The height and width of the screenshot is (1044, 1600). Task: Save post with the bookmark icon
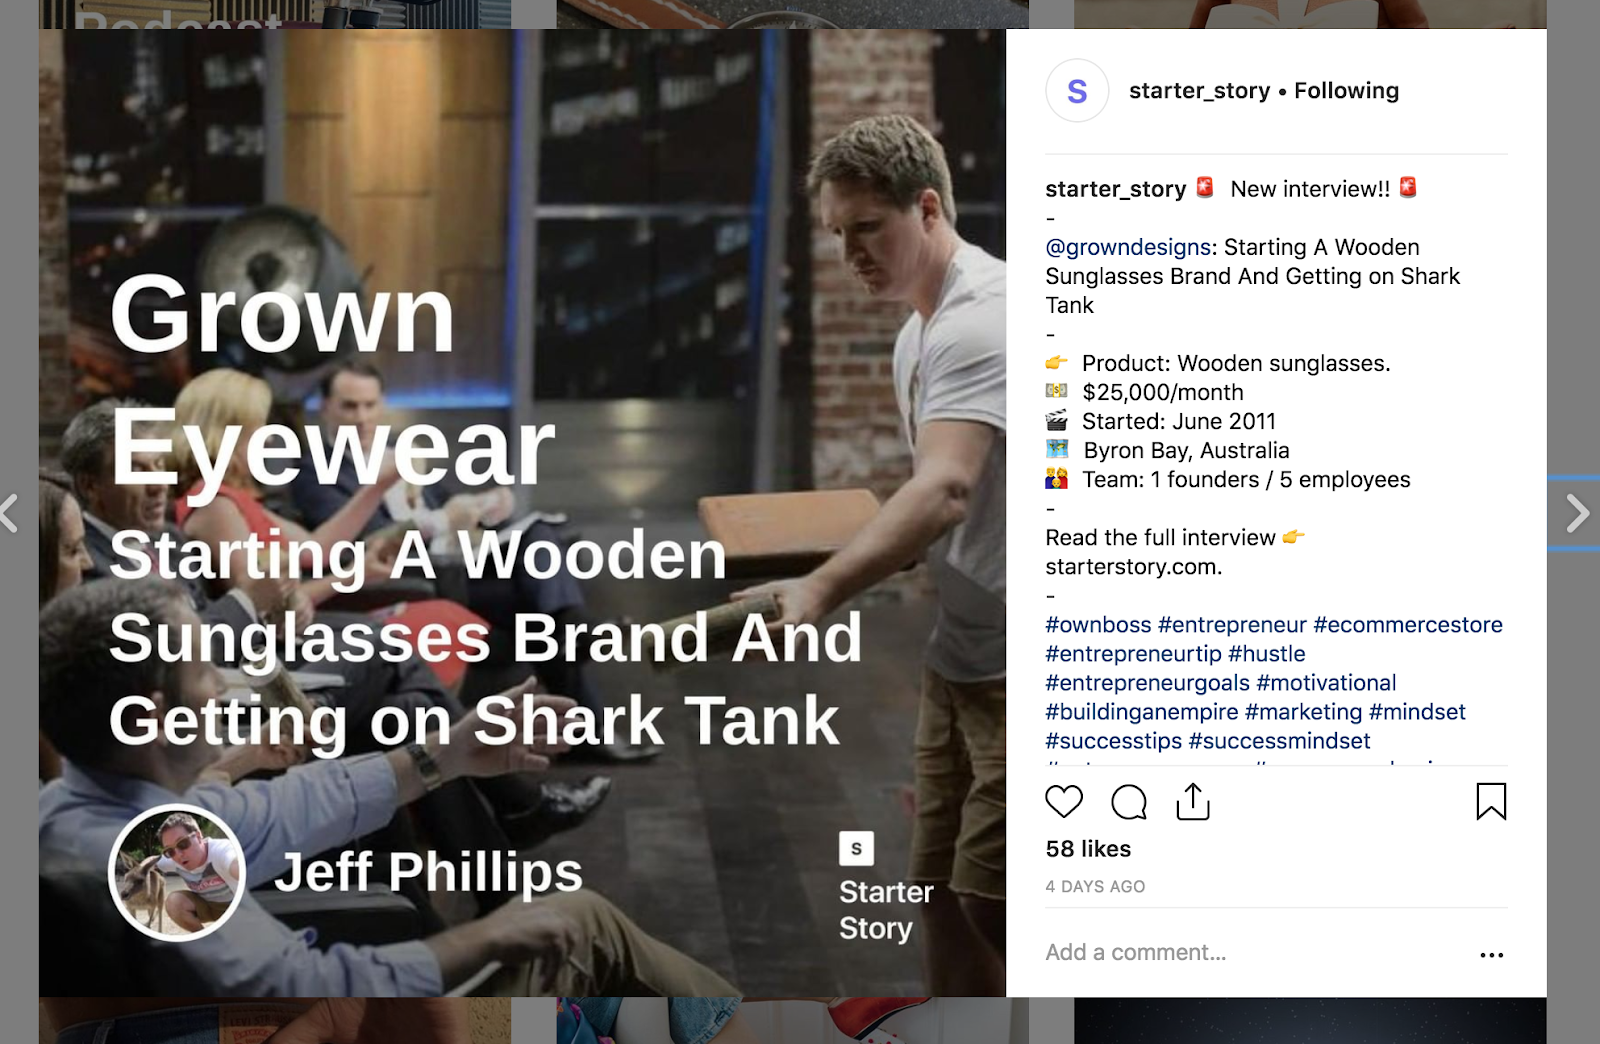click(x=1491, y=801)
